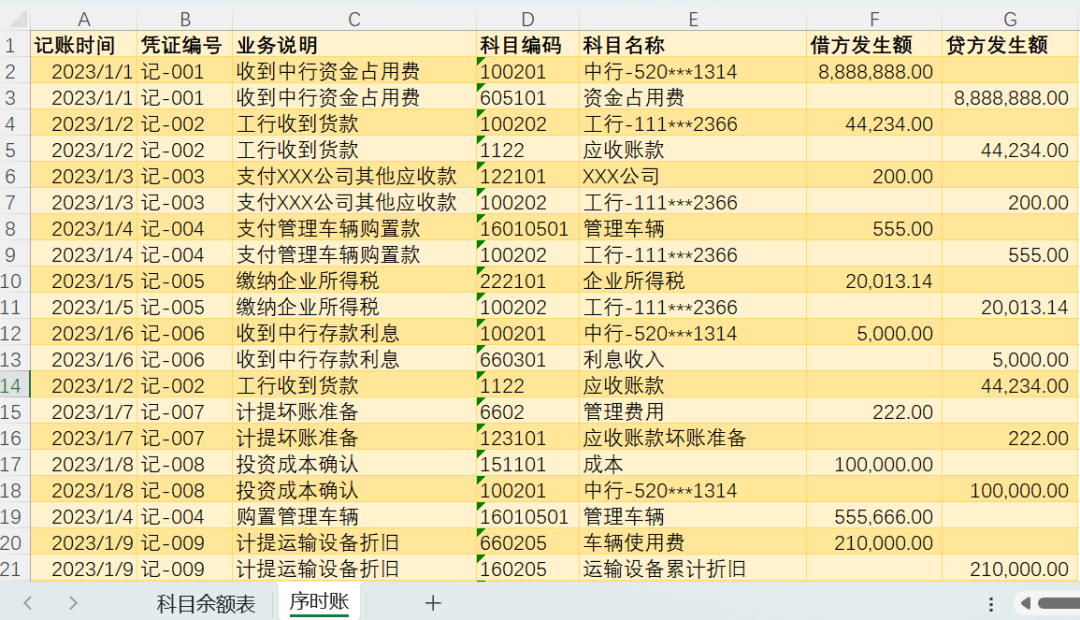Add a new worksheet with the plus icon
Image resolution: width=1080 pixels, height=620 pixels.
(430, 603)
